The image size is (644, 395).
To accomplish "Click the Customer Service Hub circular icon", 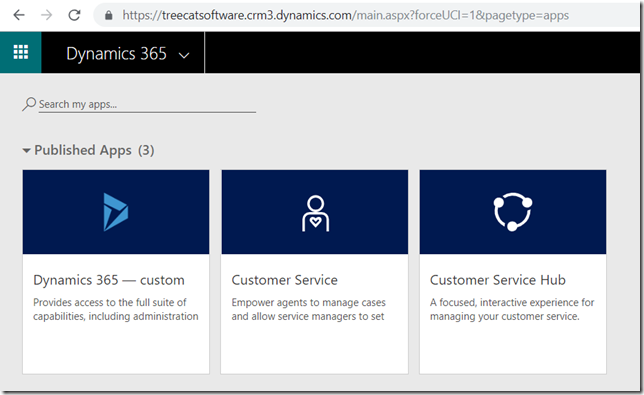I will point(513,211).
